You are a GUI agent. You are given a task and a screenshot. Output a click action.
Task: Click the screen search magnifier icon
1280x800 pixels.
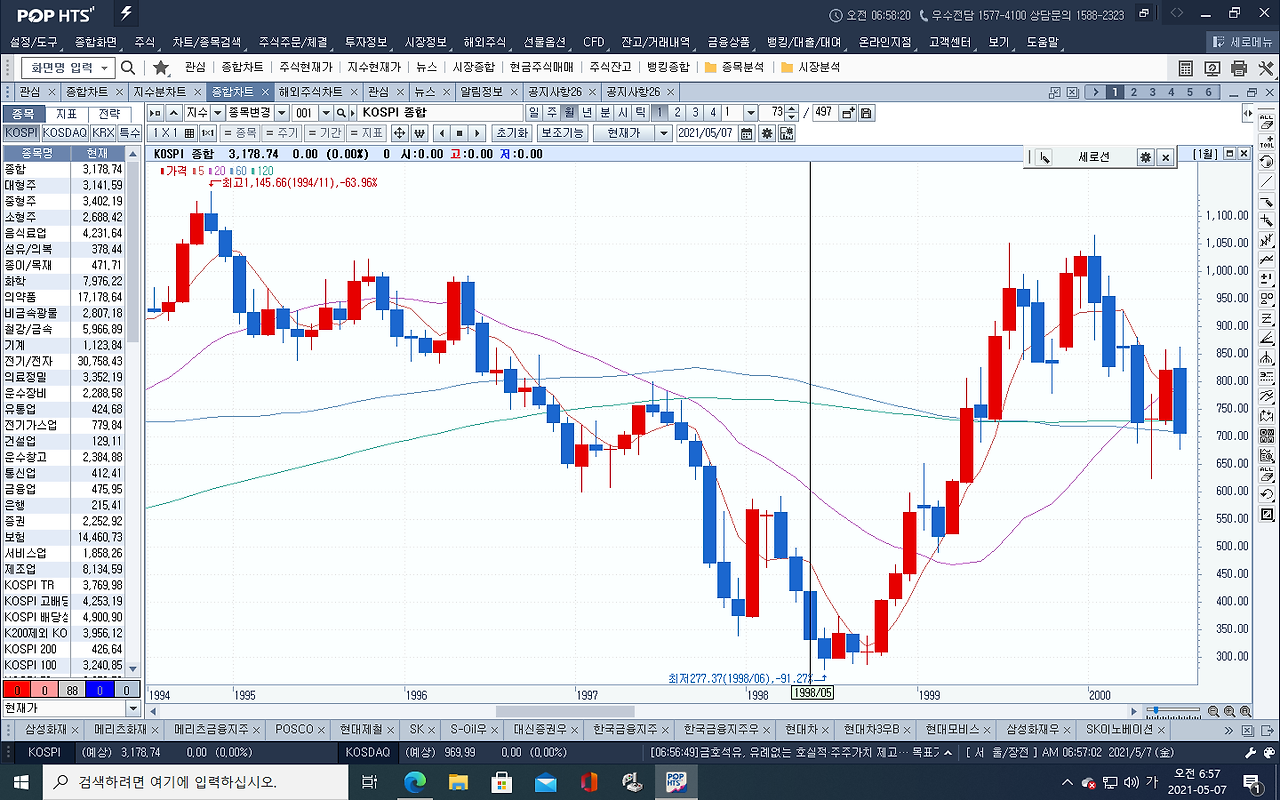tap(128, 67)
